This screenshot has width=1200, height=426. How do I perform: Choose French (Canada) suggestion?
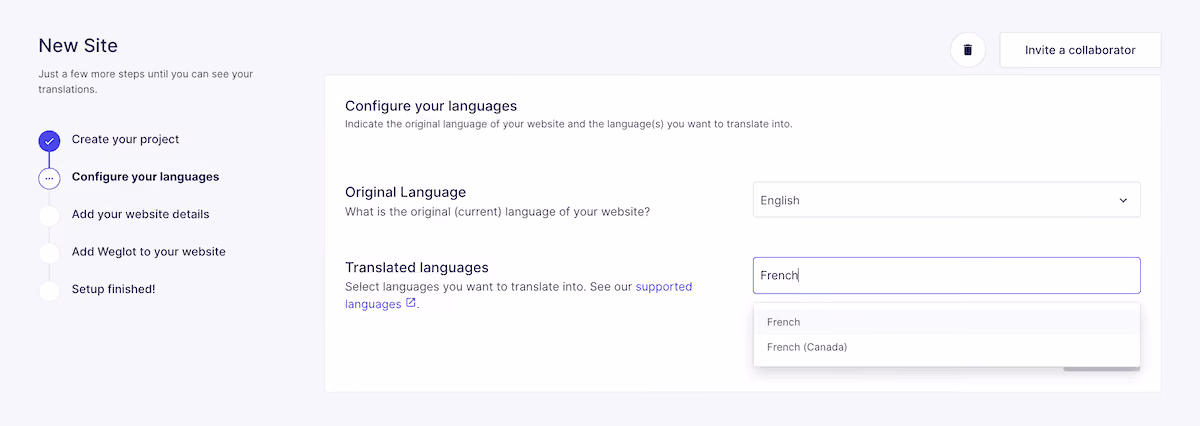coord(946,347)
